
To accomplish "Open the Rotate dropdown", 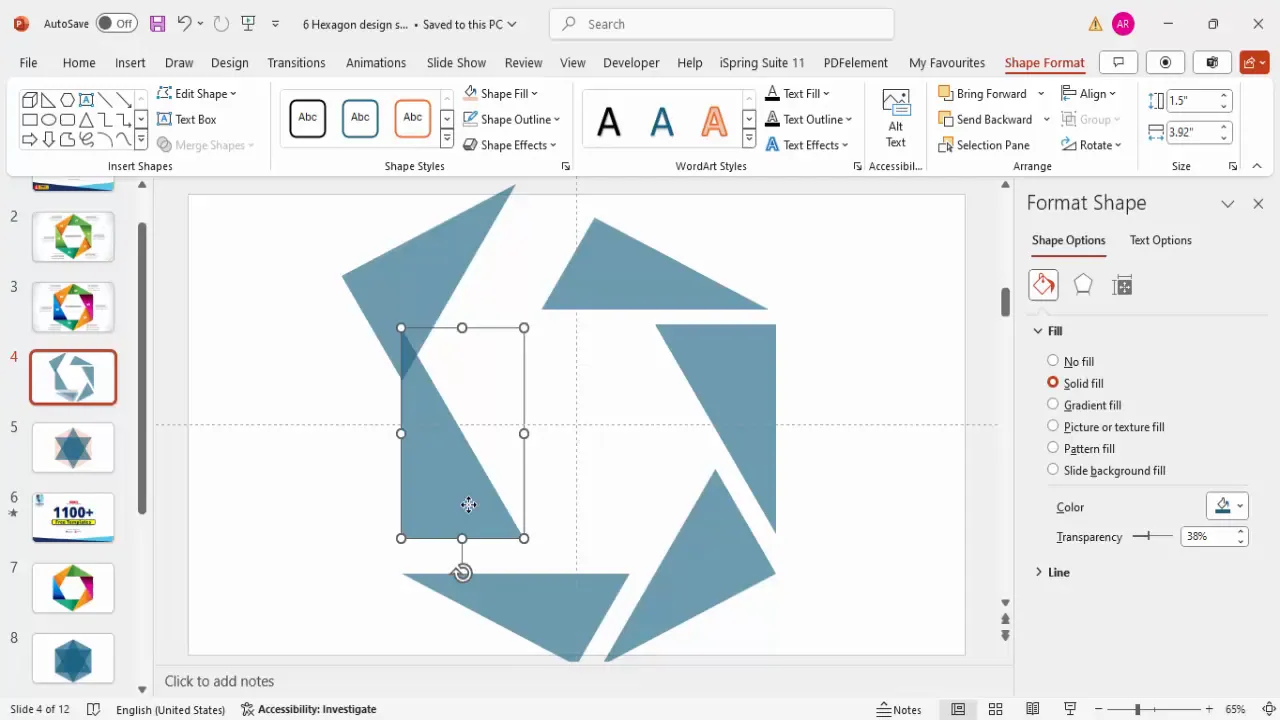I will coord(1091,145).
